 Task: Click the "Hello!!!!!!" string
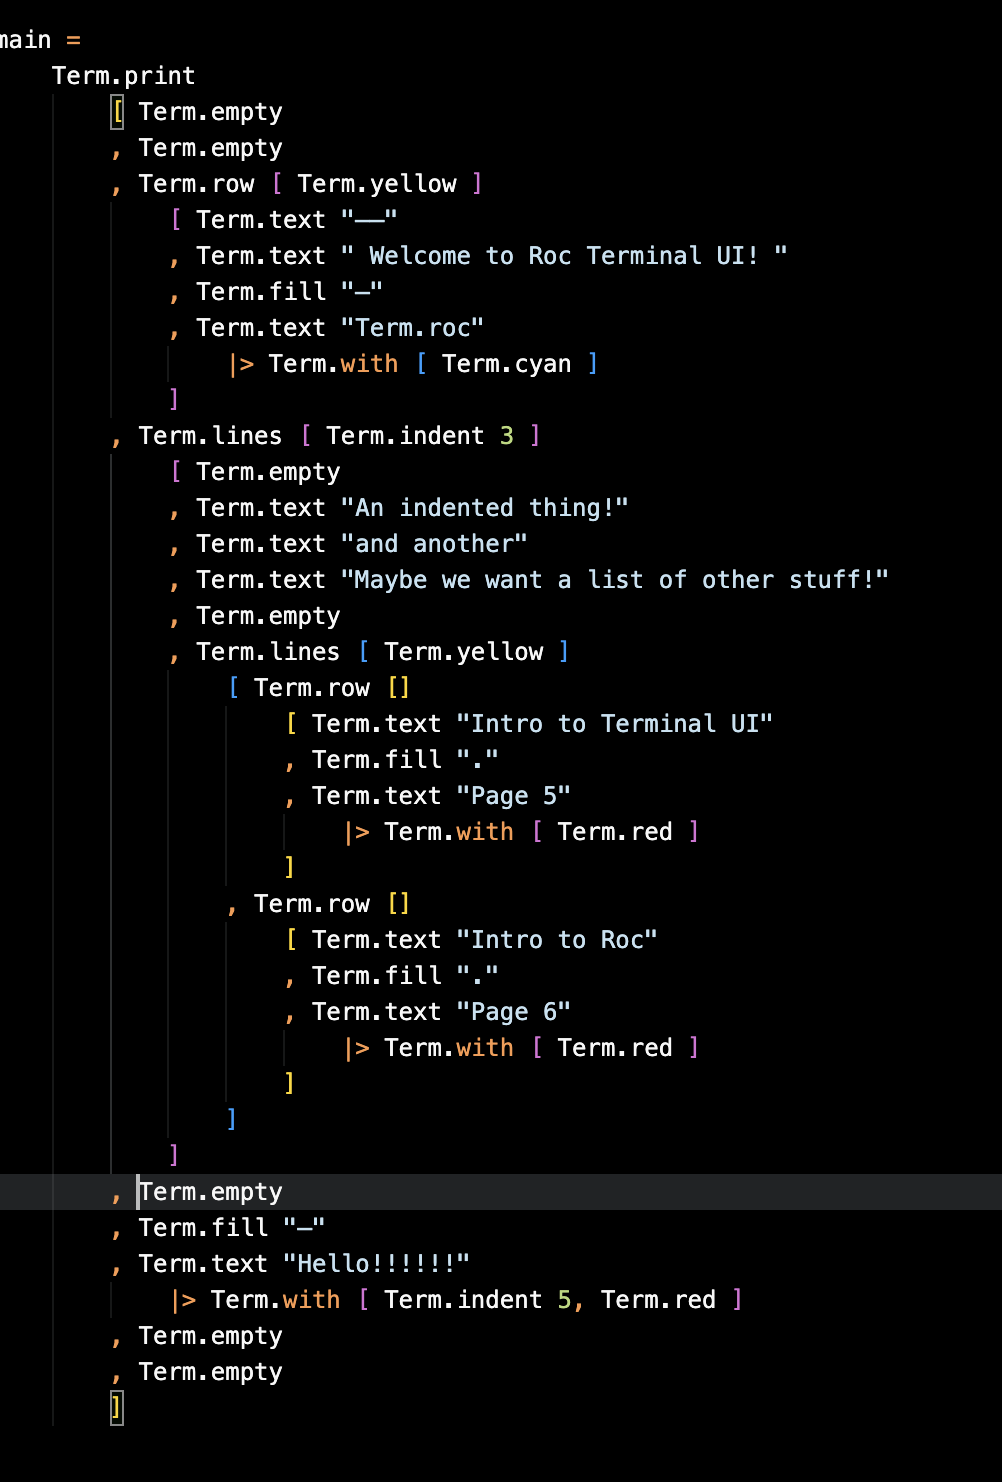[x=377, y=1264]
